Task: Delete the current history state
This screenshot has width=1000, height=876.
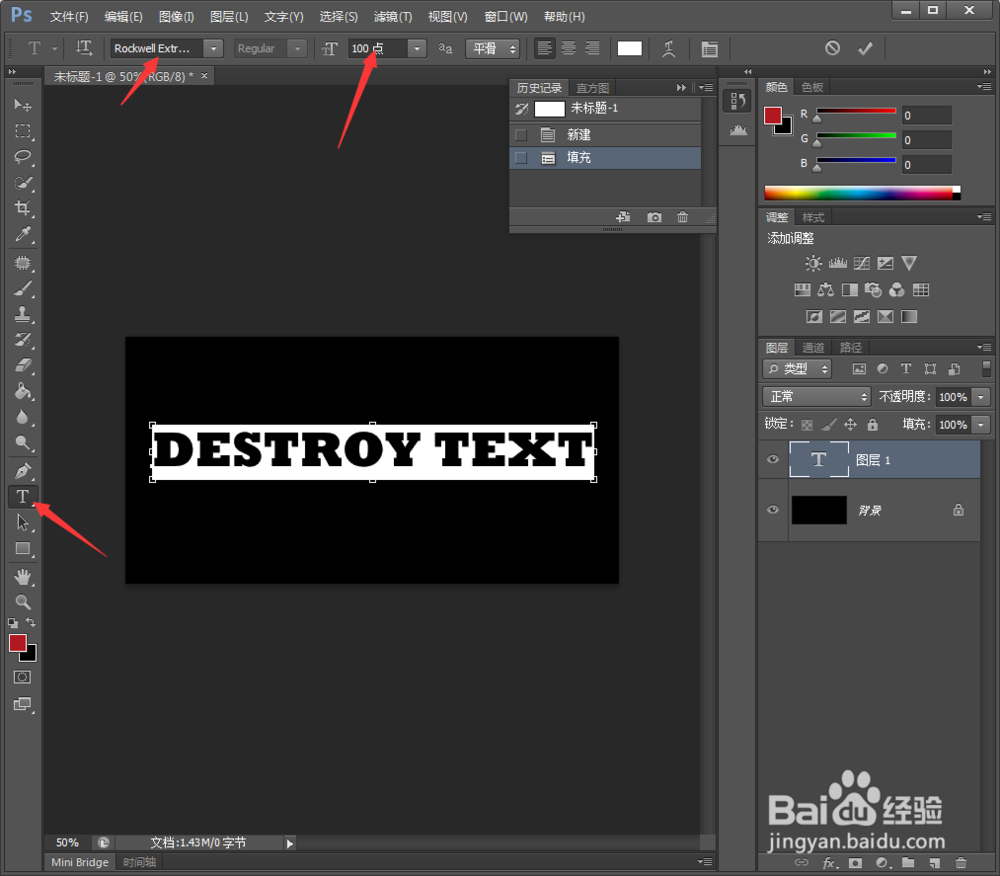Action: point(682,217)
